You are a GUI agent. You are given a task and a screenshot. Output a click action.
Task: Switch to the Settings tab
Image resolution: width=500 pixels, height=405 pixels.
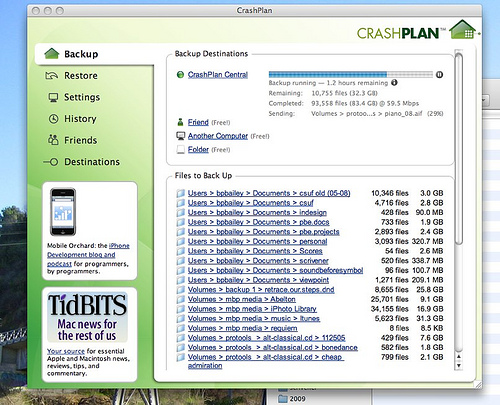[82, 97]
